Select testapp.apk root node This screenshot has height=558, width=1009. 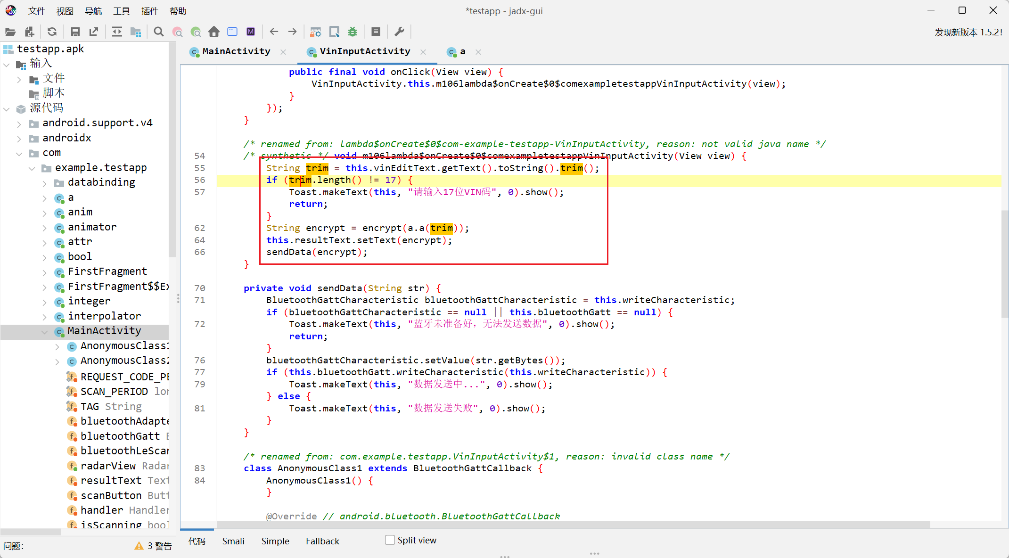coord(50,49)
